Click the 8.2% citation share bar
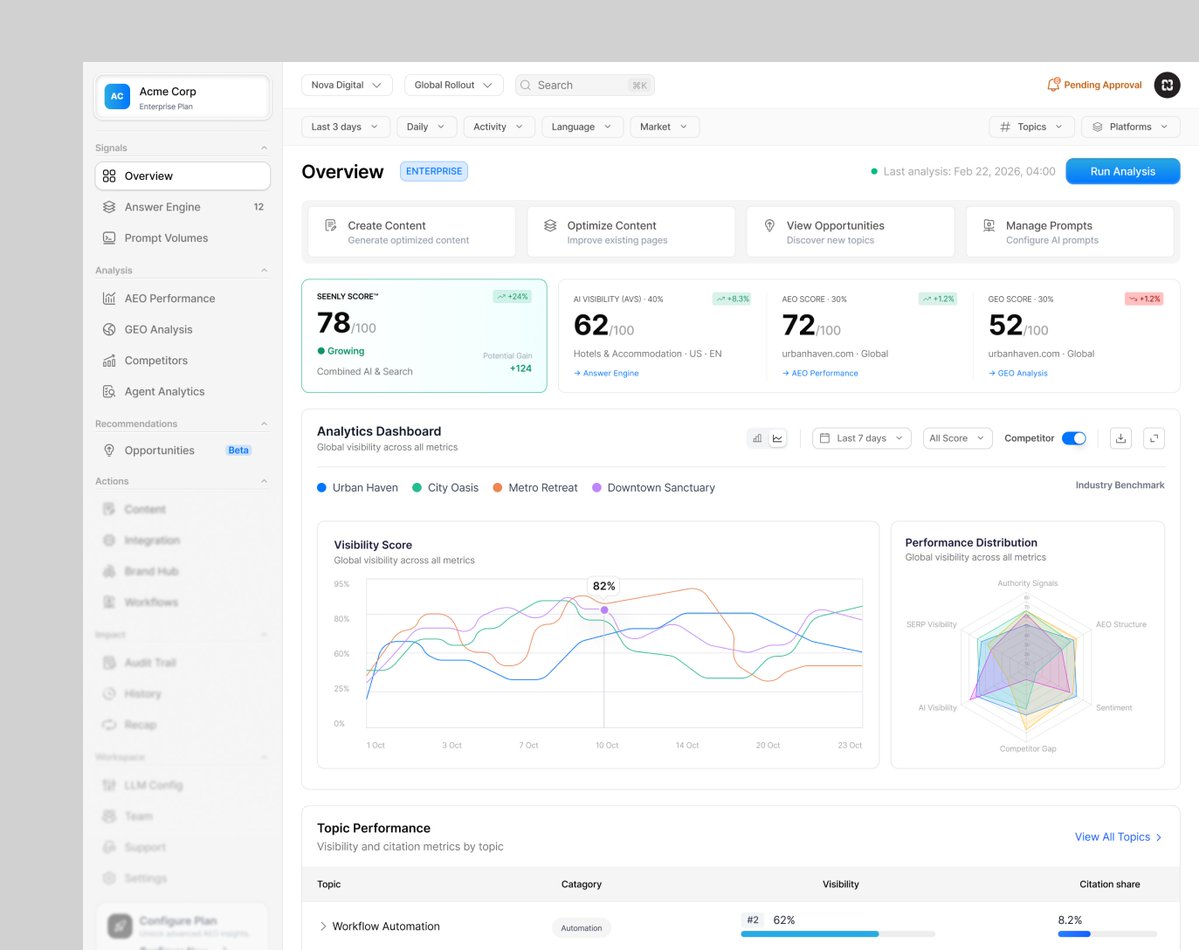 pyautogui.click(x=1107, y=934)
